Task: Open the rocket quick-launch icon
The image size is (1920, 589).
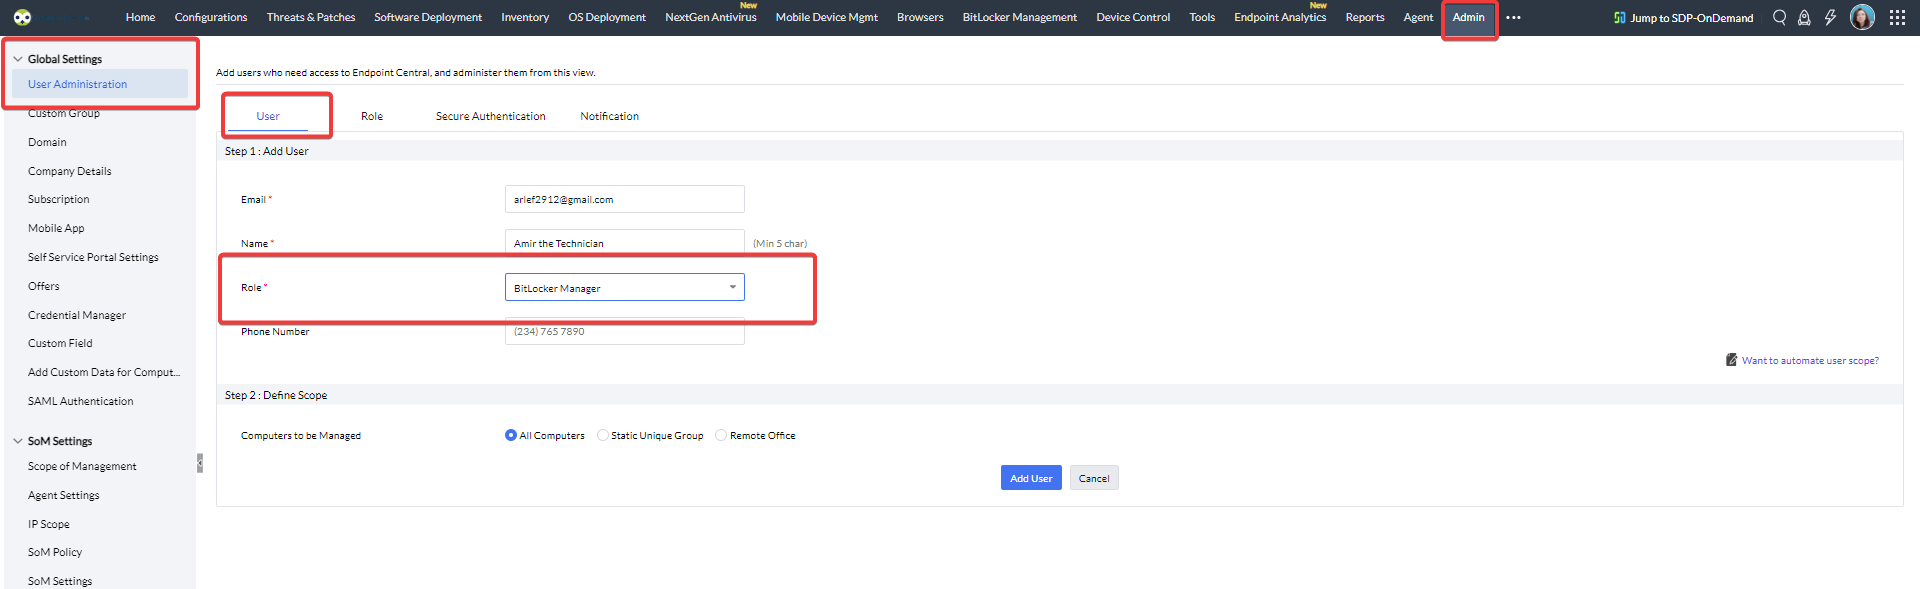Action: (1804, 17)
